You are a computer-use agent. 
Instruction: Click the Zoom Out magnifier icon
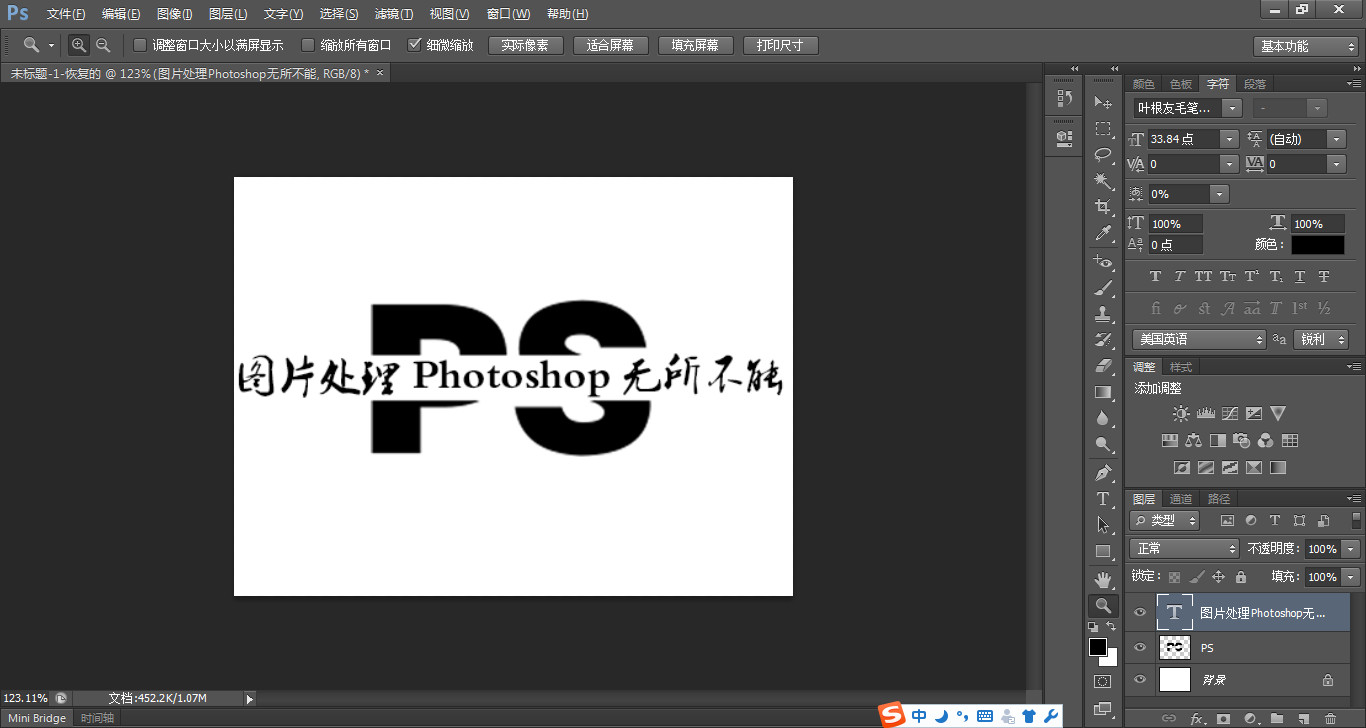point(102,45)
